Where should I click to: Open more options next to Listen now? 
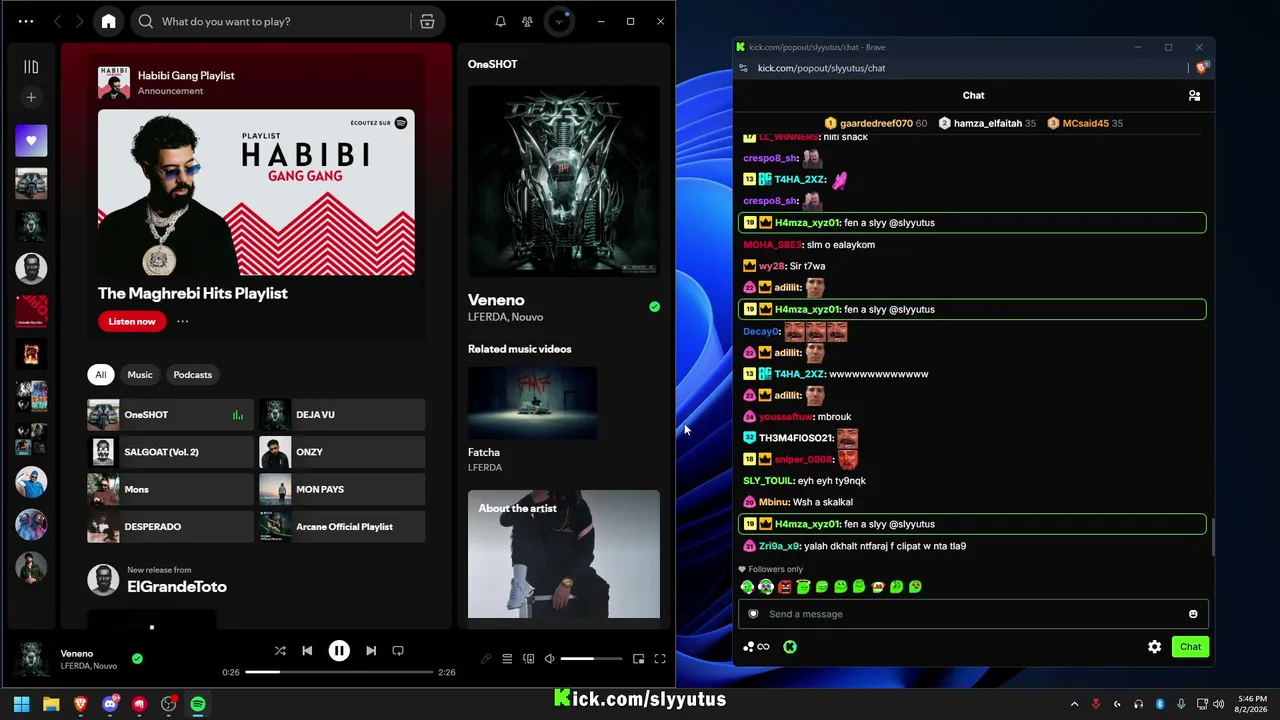tap(182, 321)
